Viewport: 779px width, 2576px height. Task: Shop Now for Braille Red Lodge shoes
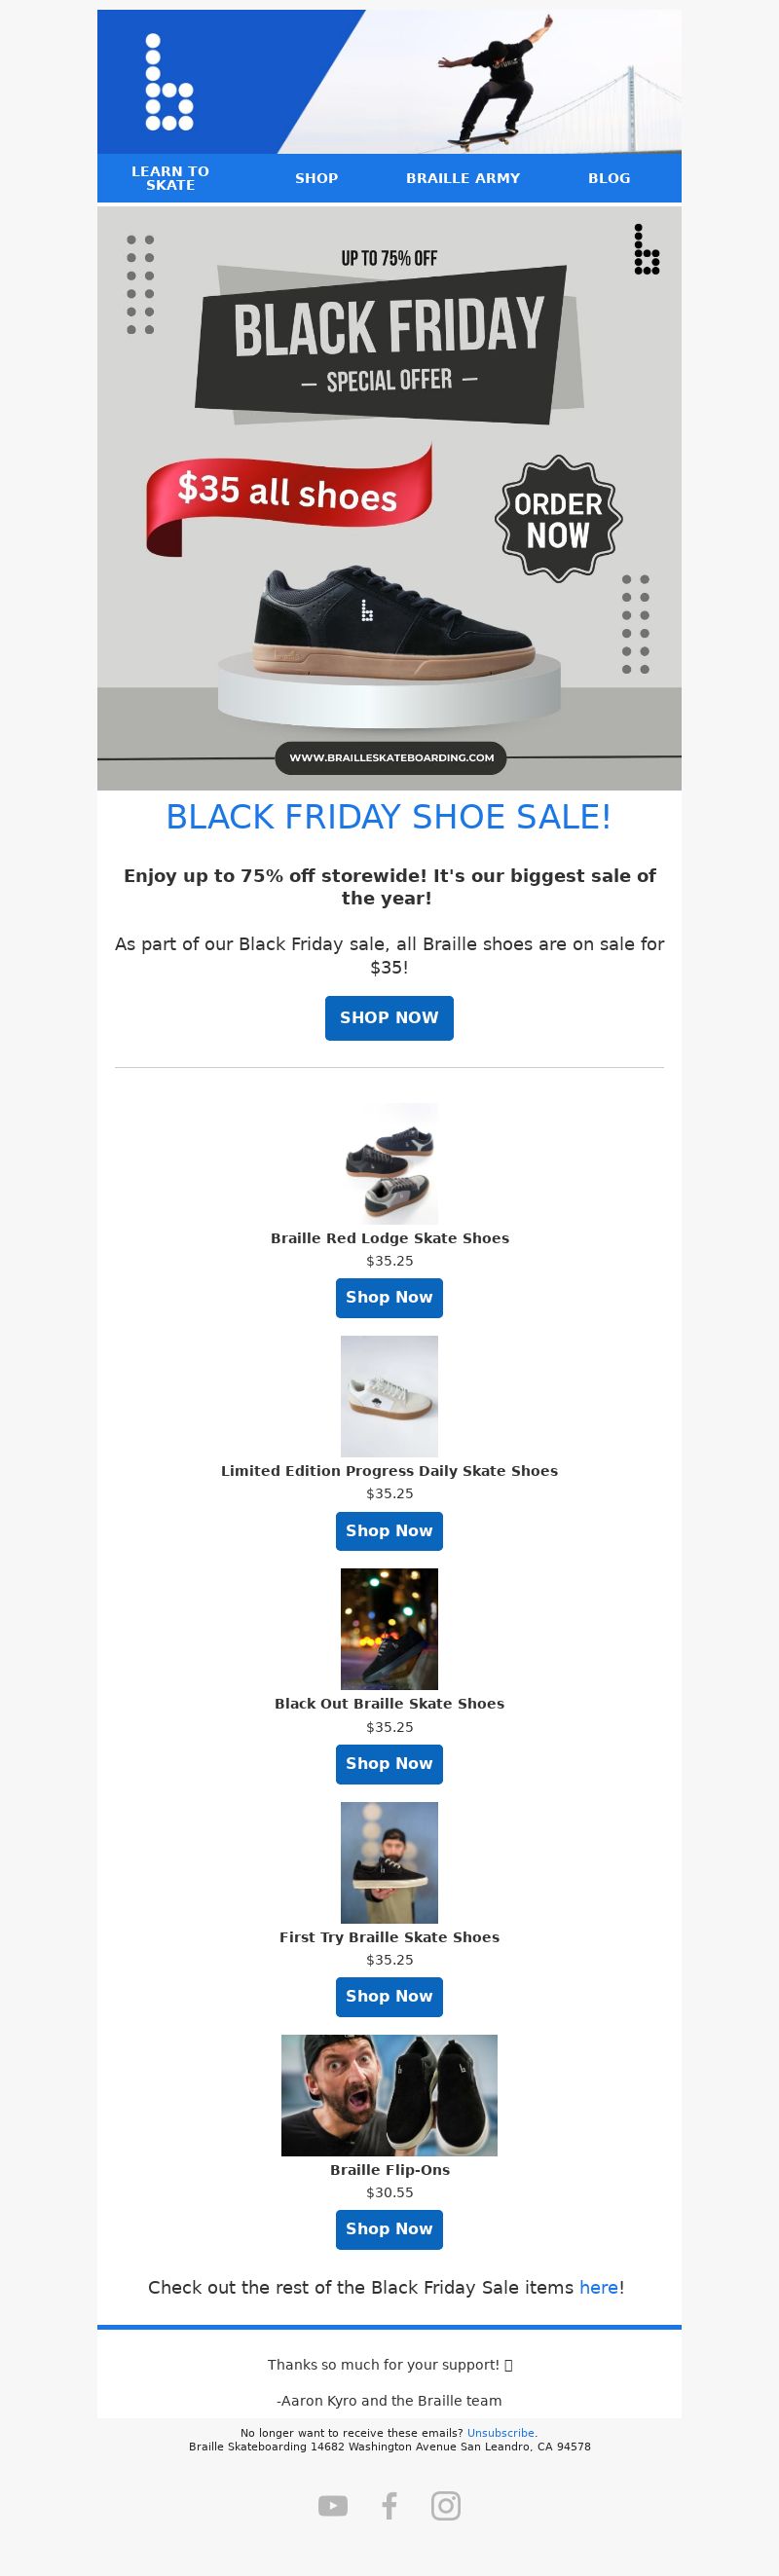point(389,1298)
